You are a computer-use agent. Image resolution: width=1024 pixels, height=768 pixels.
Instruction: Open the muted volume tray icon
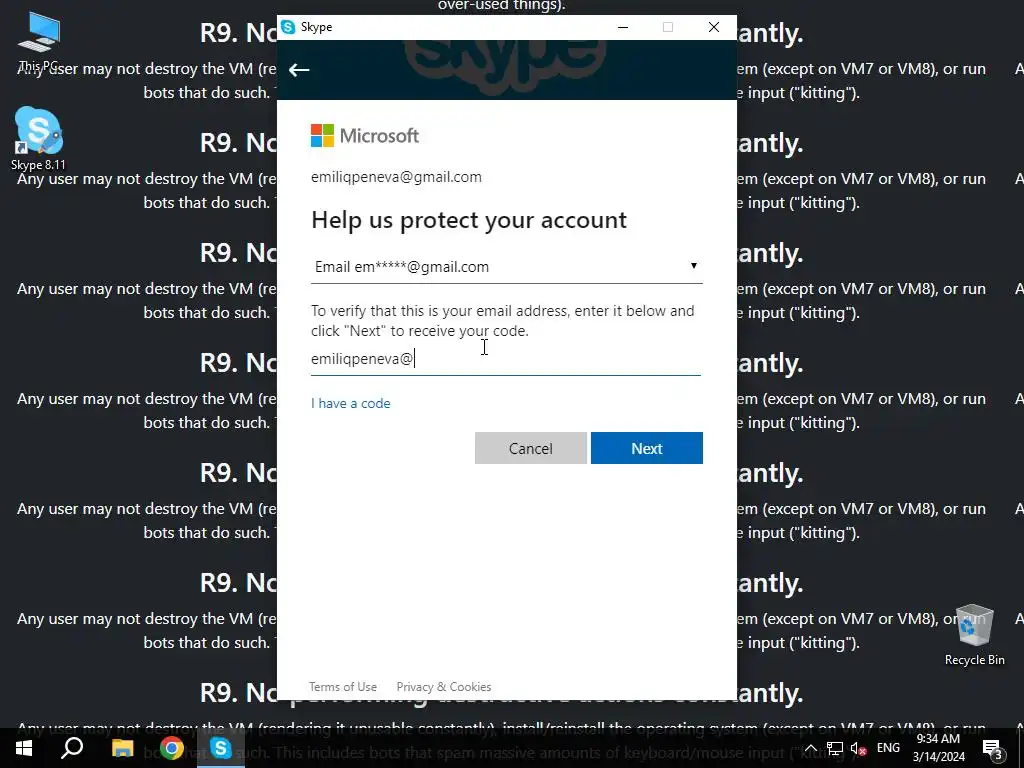(859, 748)
